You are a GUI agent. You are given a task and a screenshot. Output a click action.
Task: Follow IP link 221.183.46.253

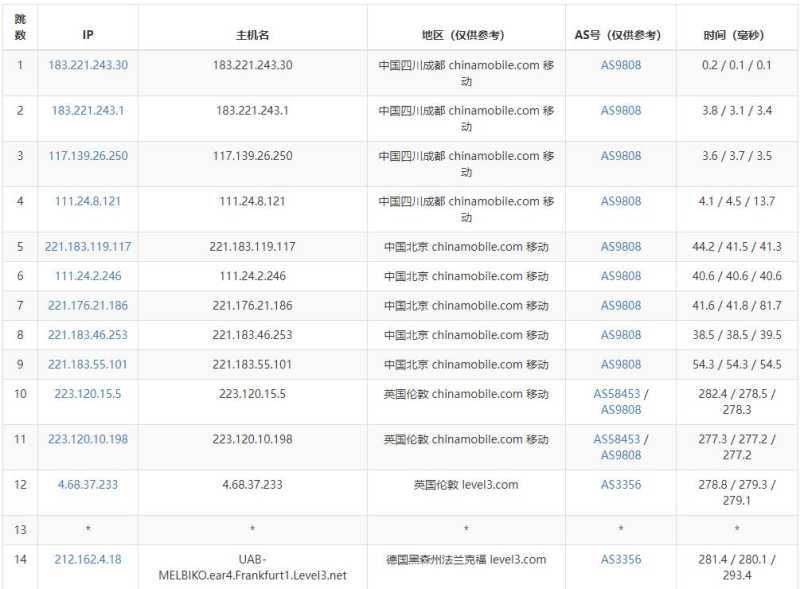tap(88, 335)
